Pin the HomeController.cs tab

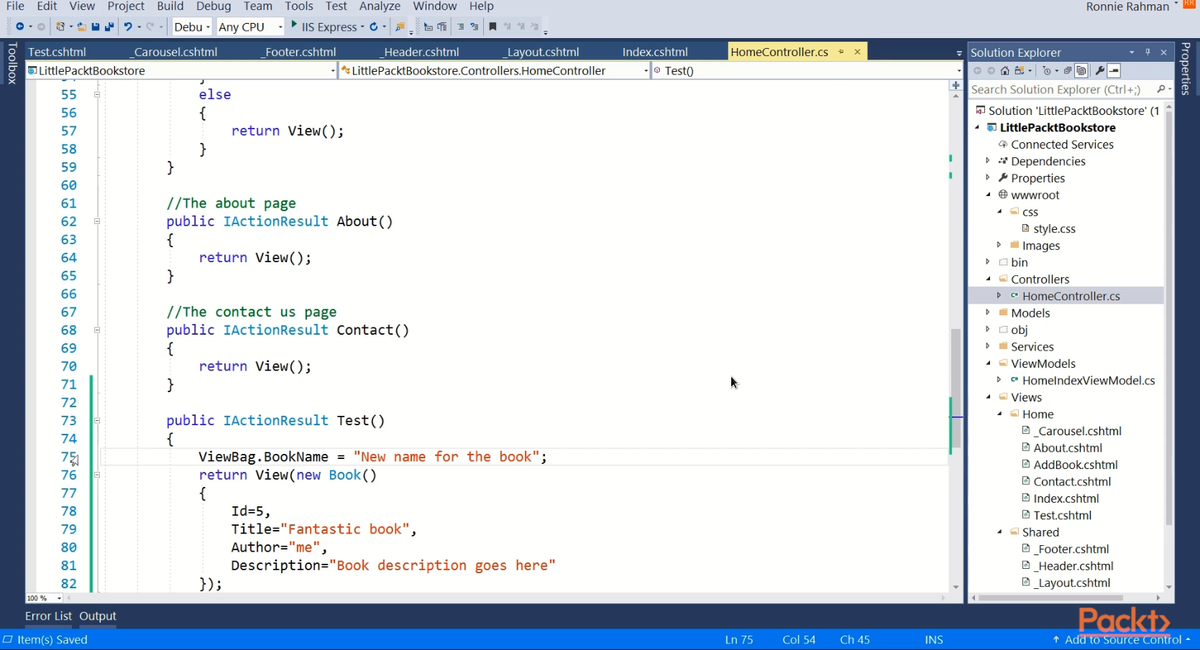coord(842,52)
